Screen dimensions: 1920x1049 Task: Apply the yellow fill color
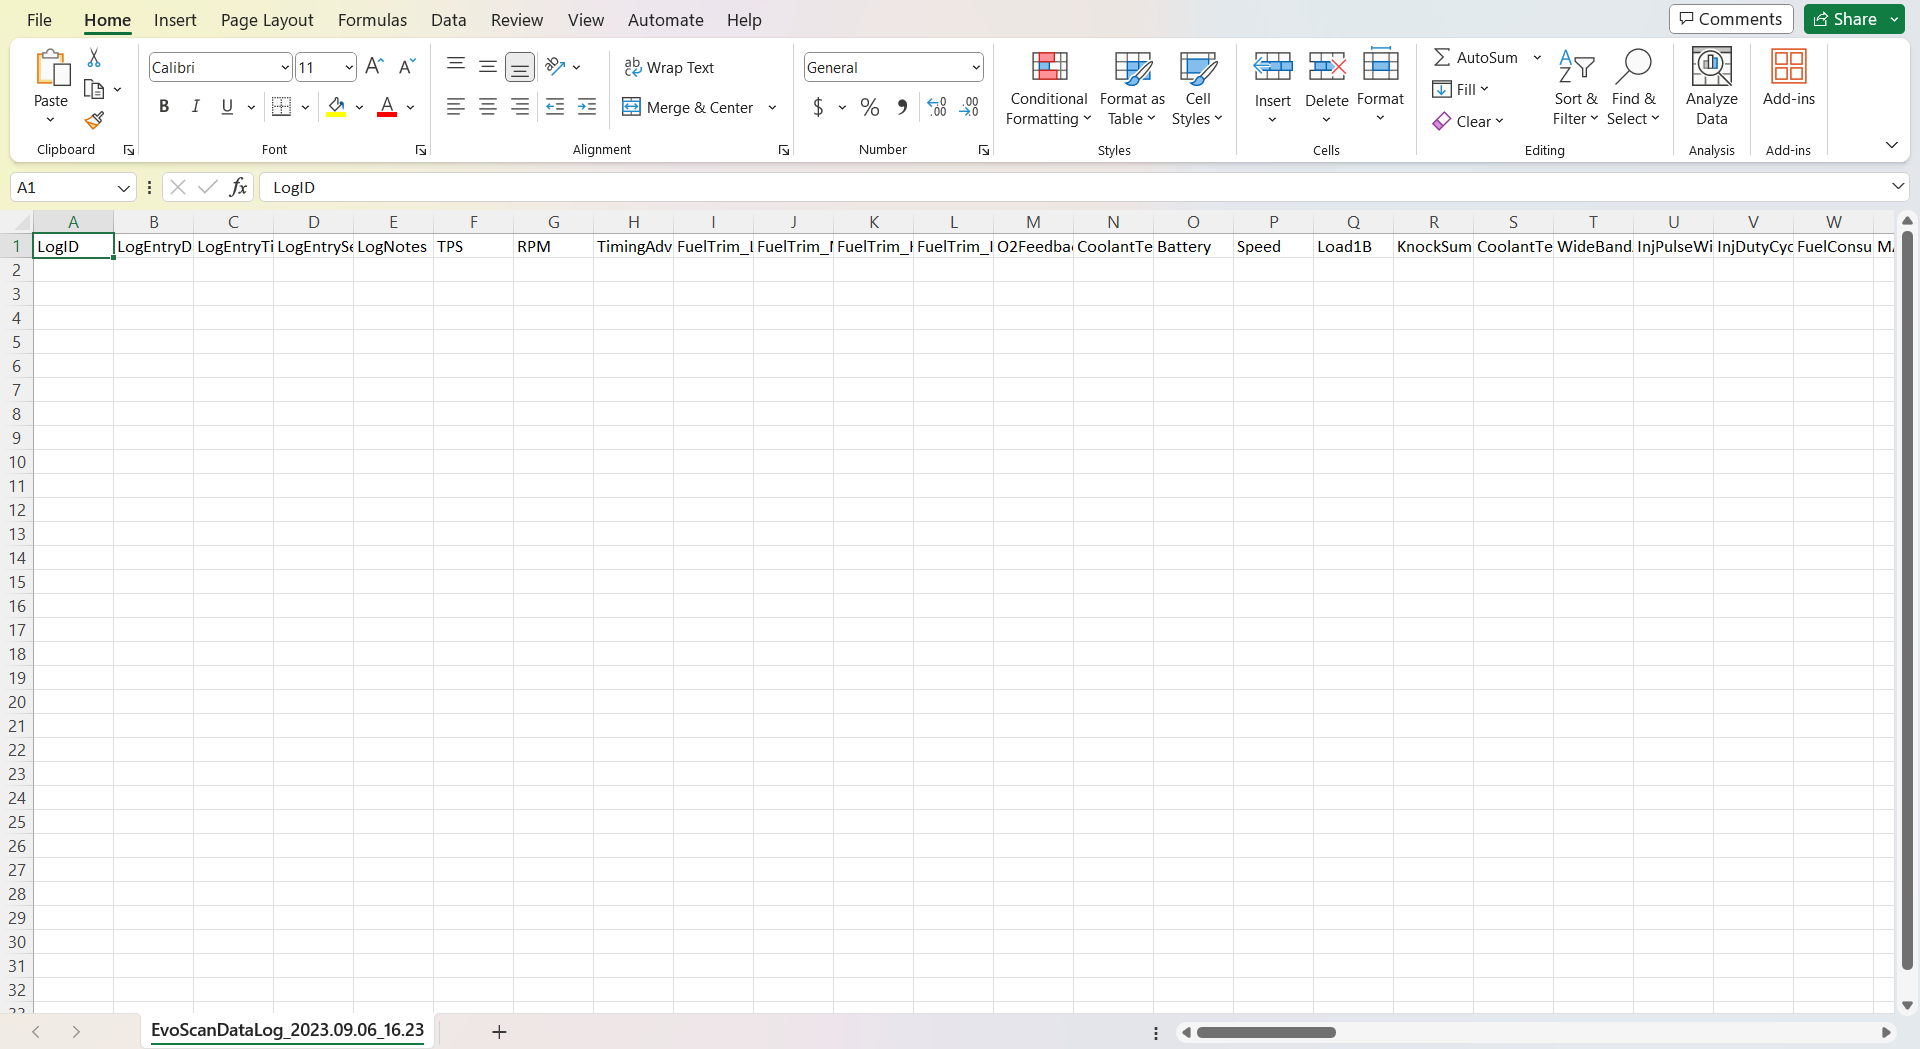point(336,107)
